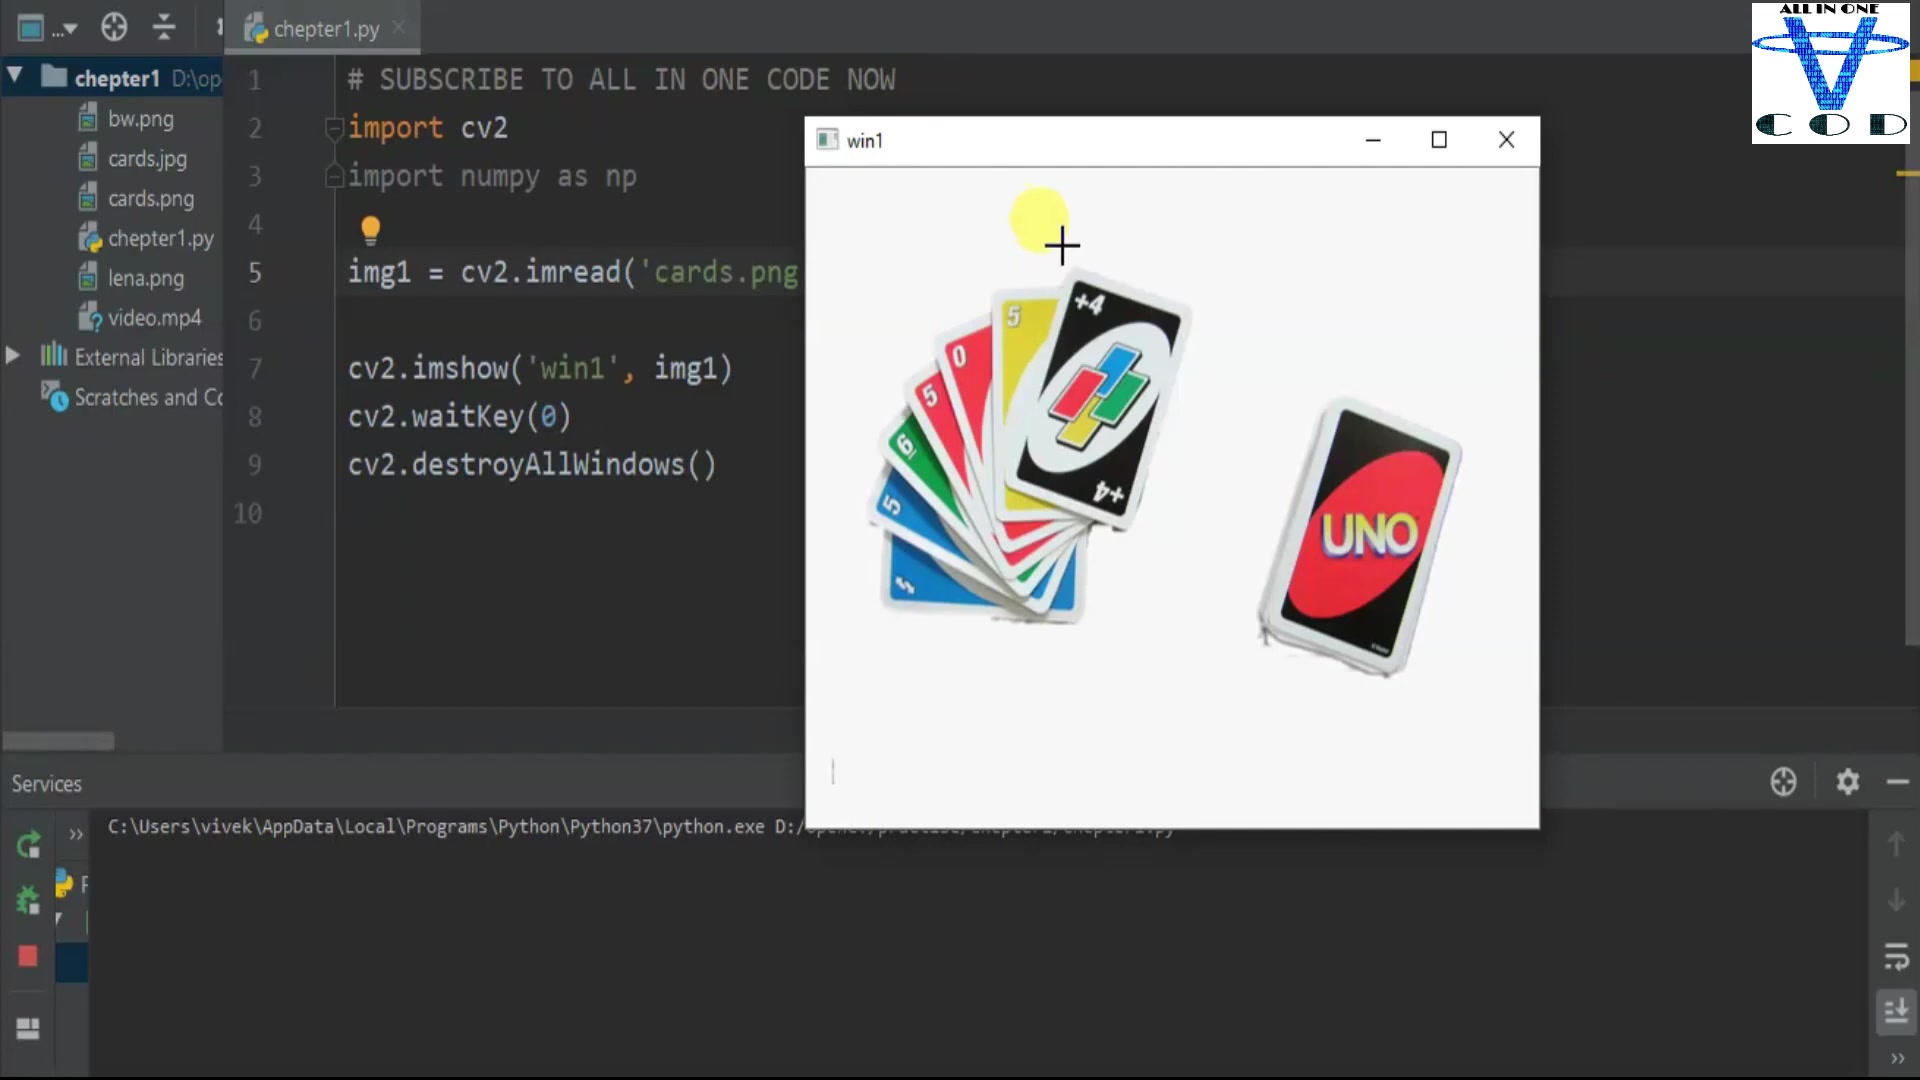Stop the running Python process
Image resolution: width=1920 pixels, height=1080 pixels.
(x=27, y=957)
